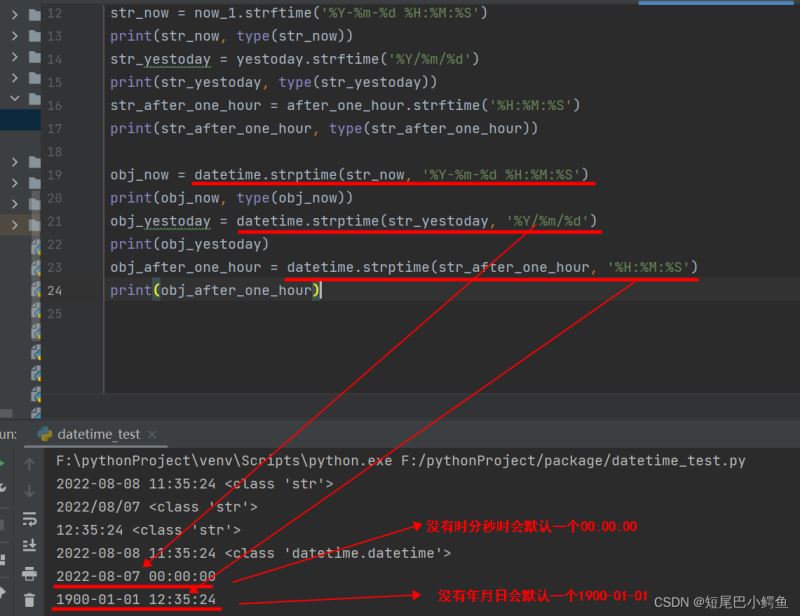
Task: Click line number 12 in the gutter
Action: point(55,13)
